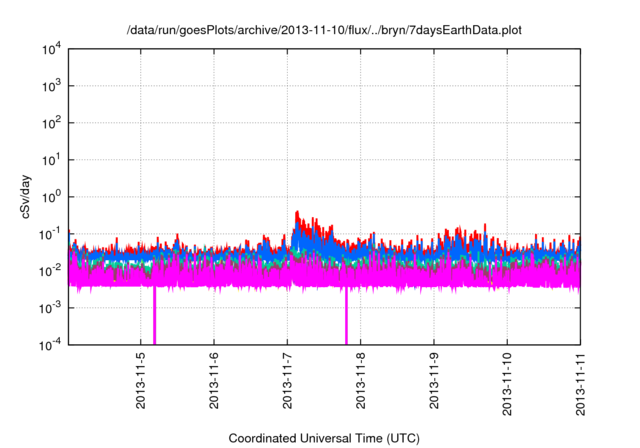
Task: Click the 10^-2 y-axis tick label
Action: [51, 271]
